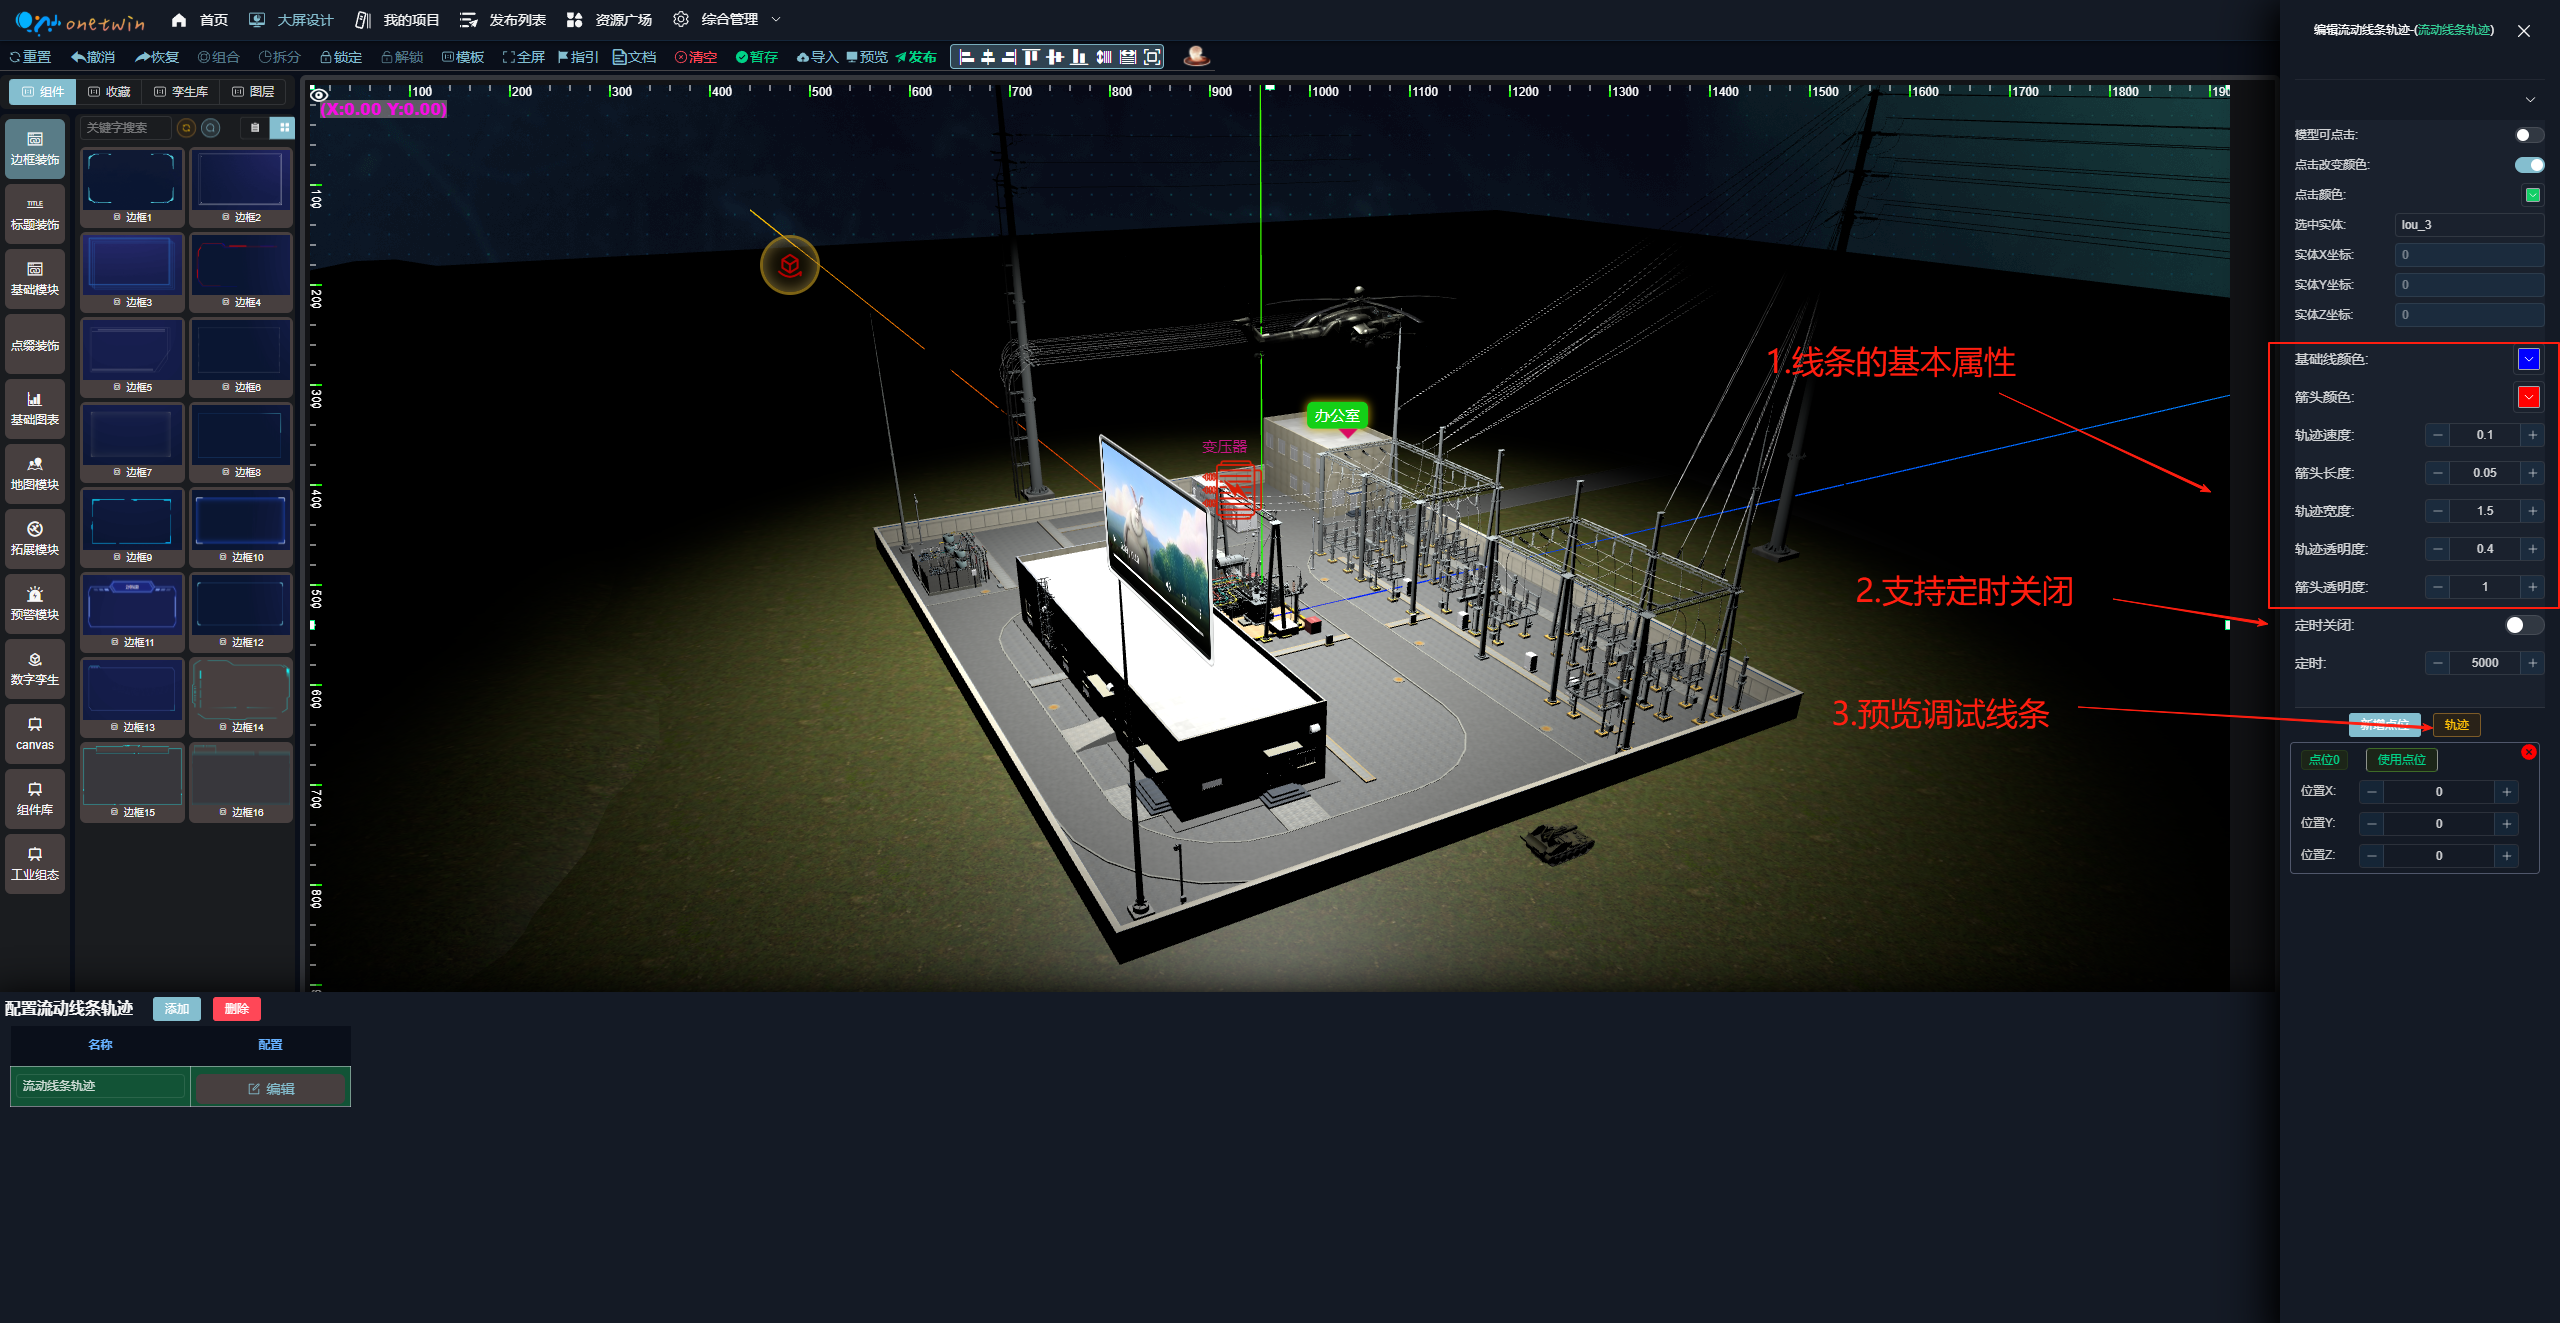
Task: Open the 箭头颜色 red color dropdown
Action: (x=2529, y=397)
